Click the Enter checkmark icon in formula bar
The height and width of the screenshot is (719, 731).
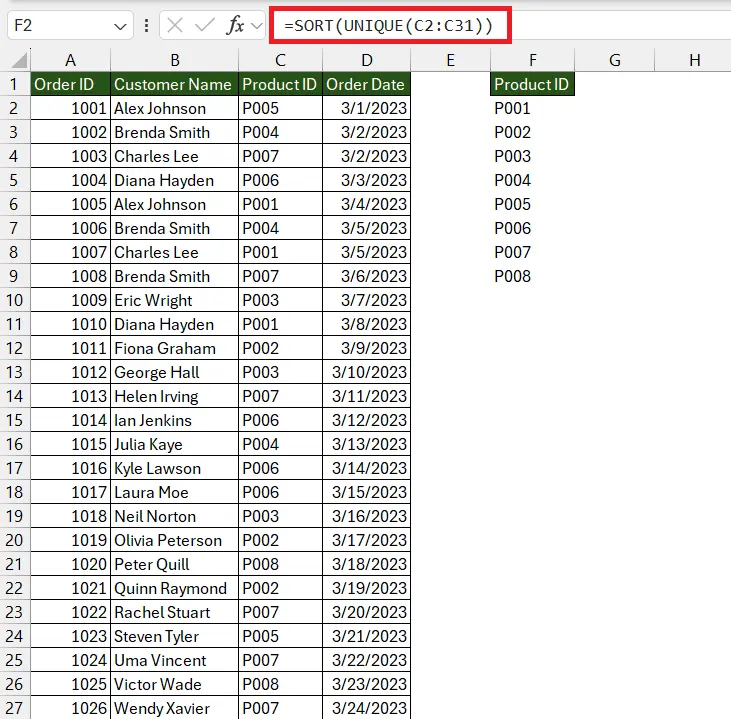click(203, 26)
